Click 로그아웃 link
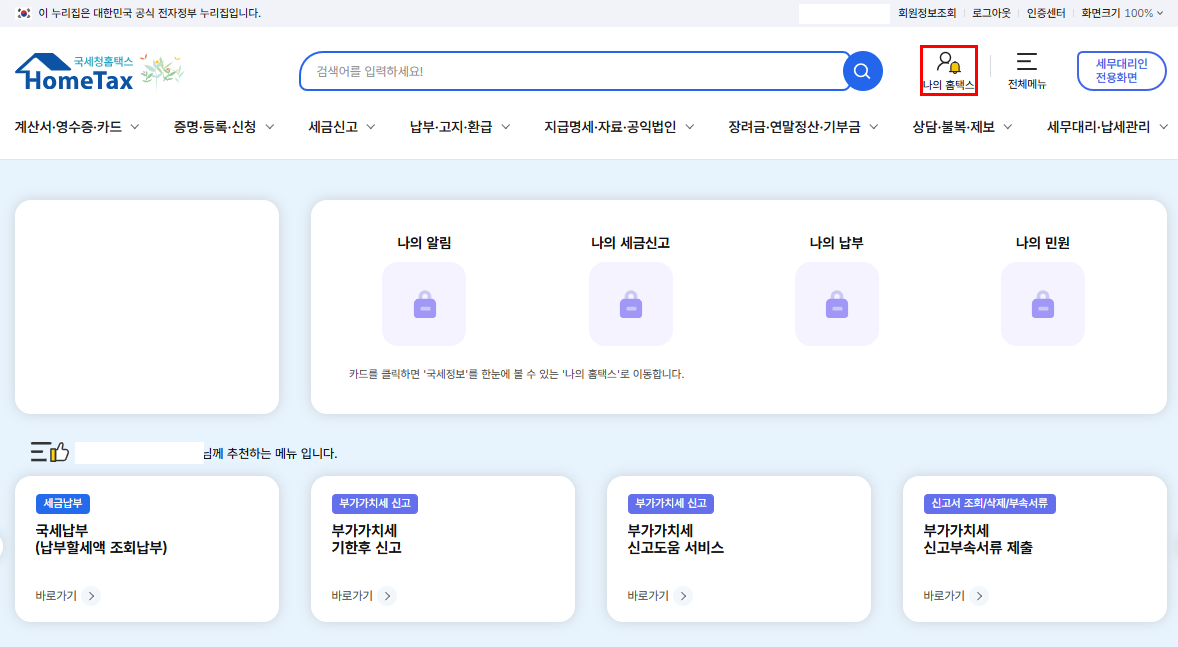The width and height of the screenshot is (1178, 647). click(991, 13)
